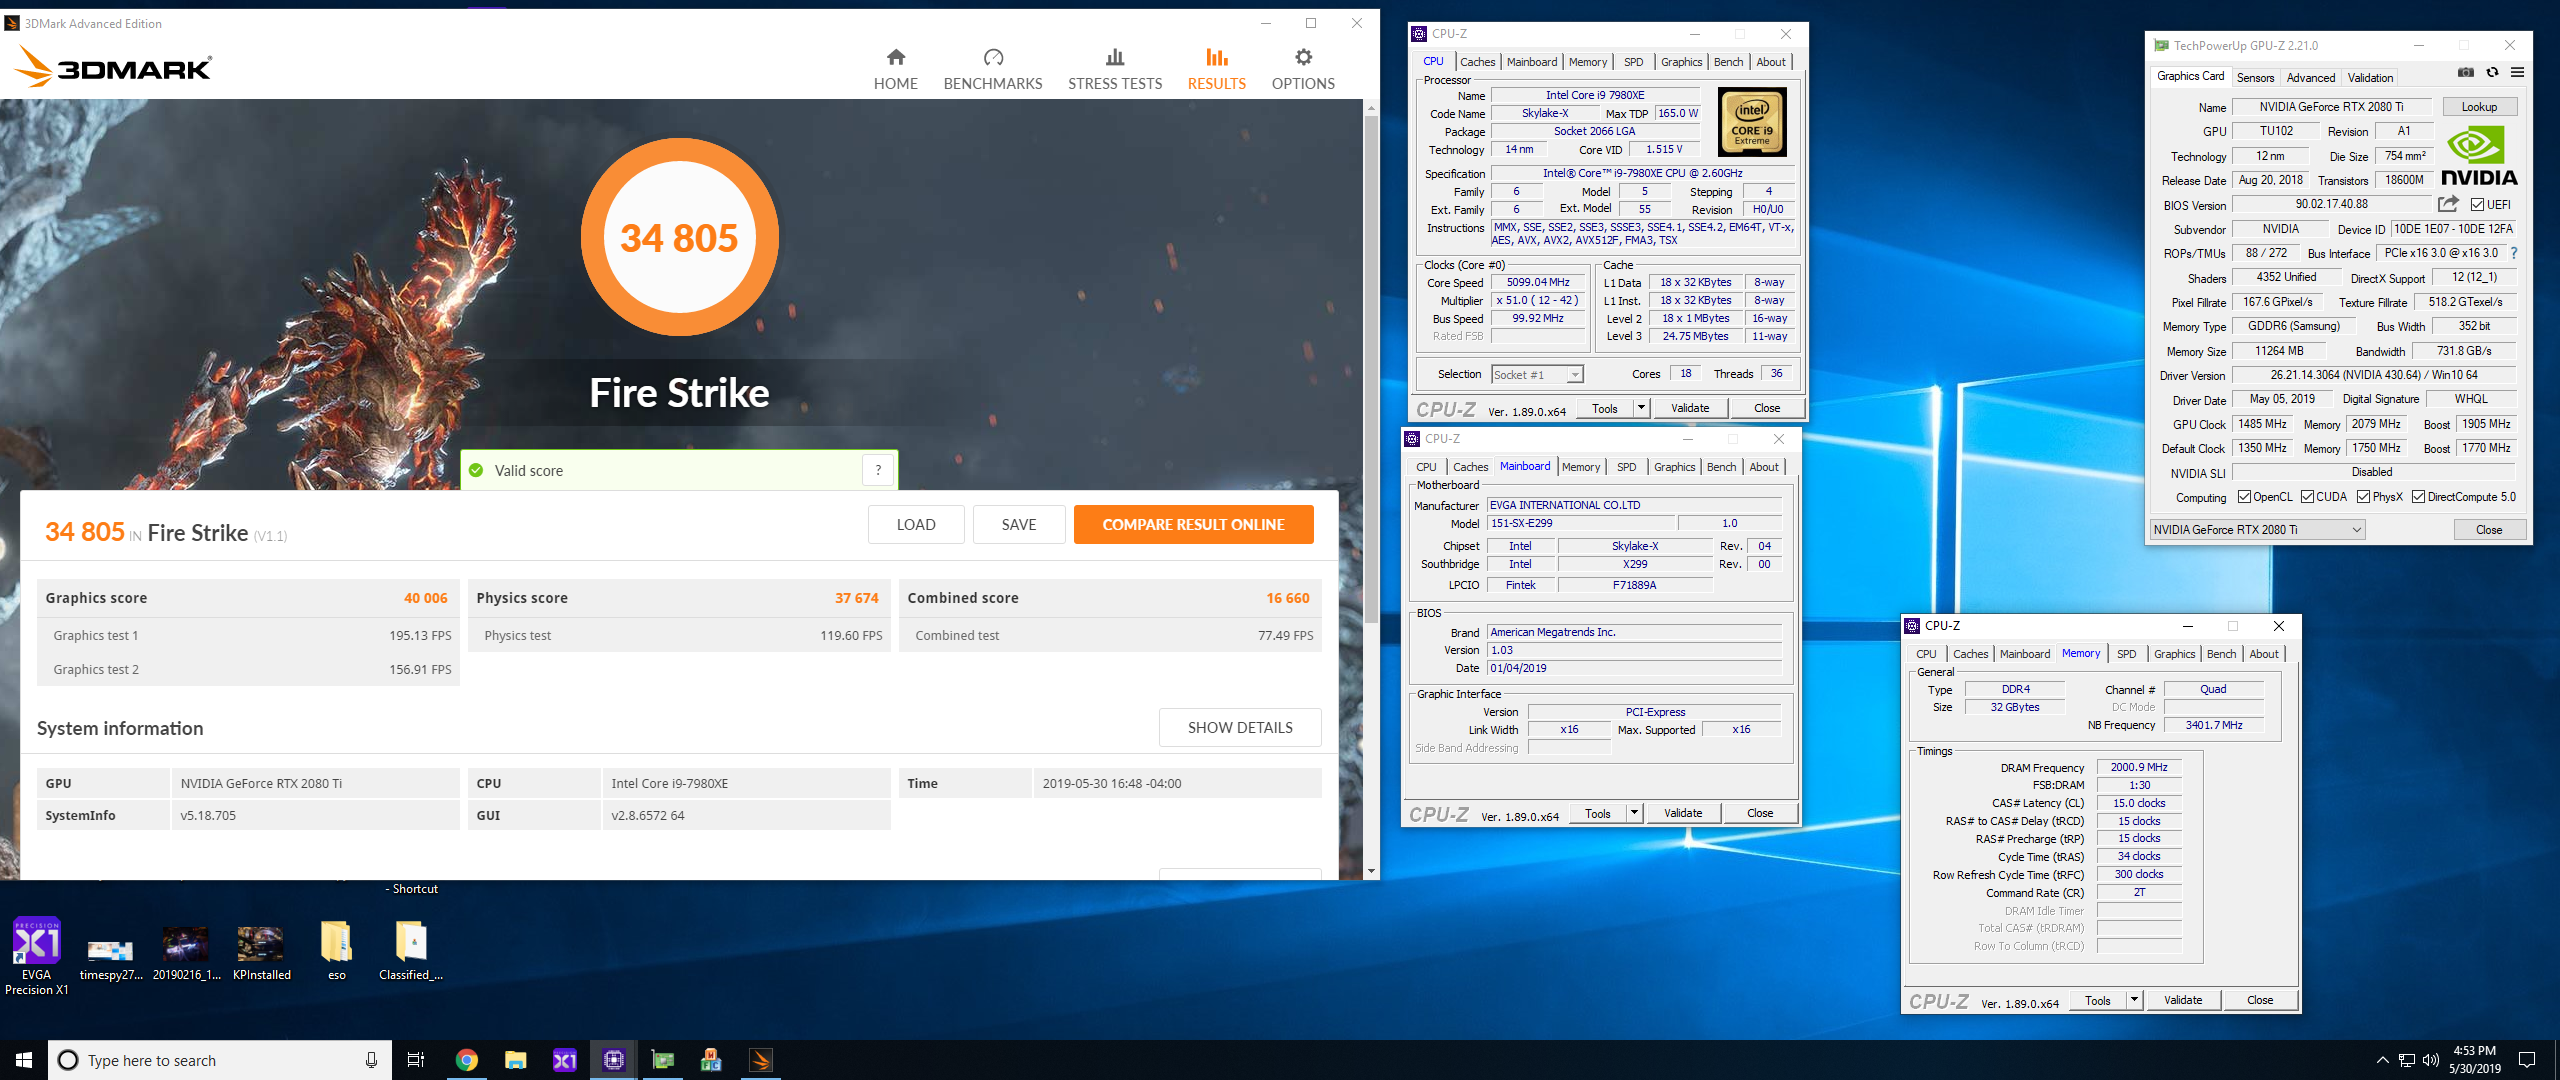Open STRESS TESTS in 3DMark
The height and width of the screenshot is (1080, 2560).
click(x=1114, y=69)
